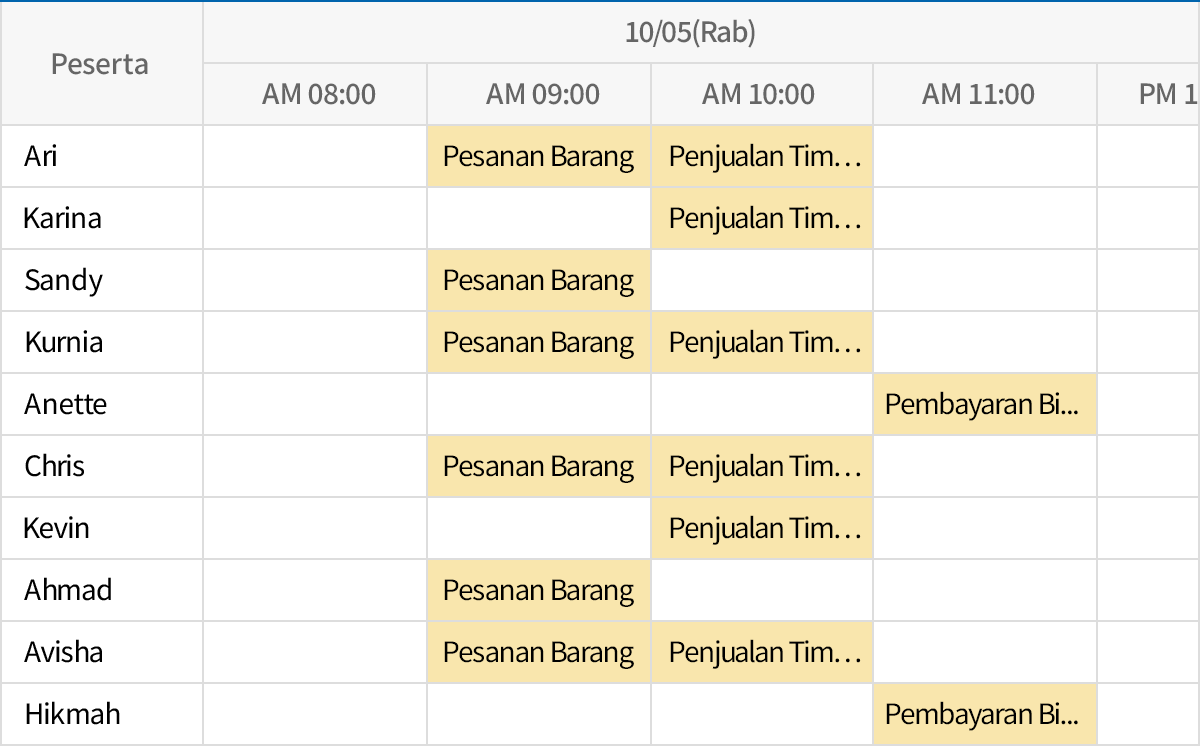Open Anette's Pembayaran Bi event

click(984, 404)
